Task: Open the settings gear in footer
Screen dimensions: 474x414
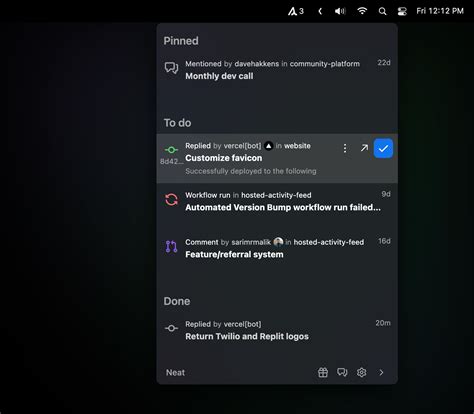Action: [362, 372]
